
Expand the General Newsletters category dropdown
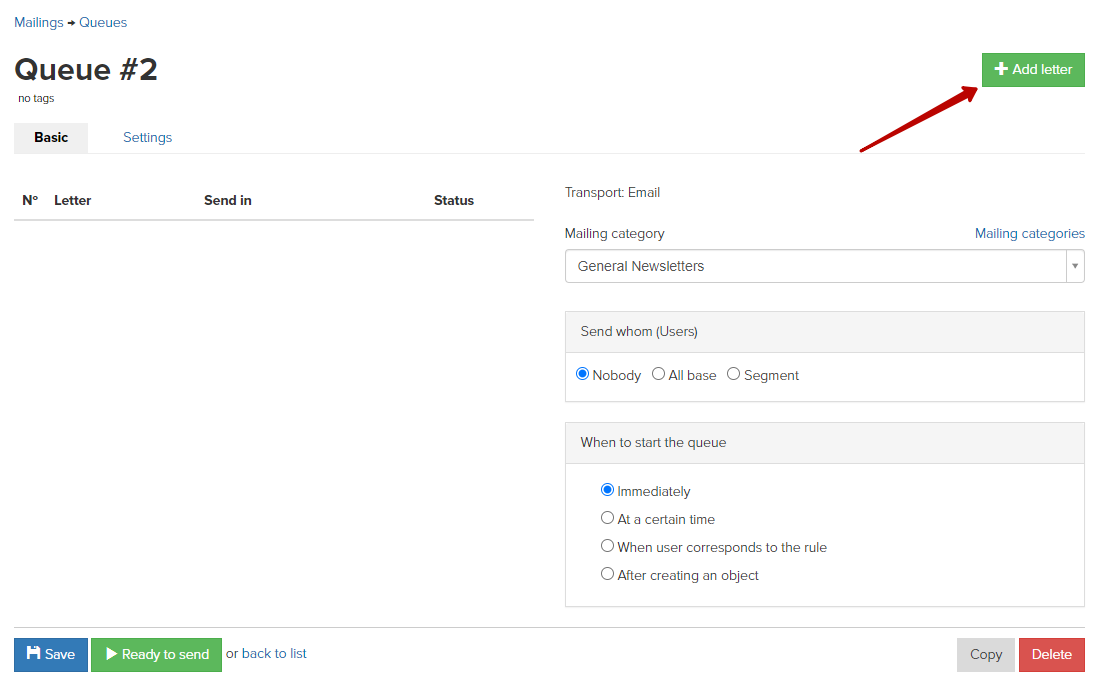coord(824,266)
